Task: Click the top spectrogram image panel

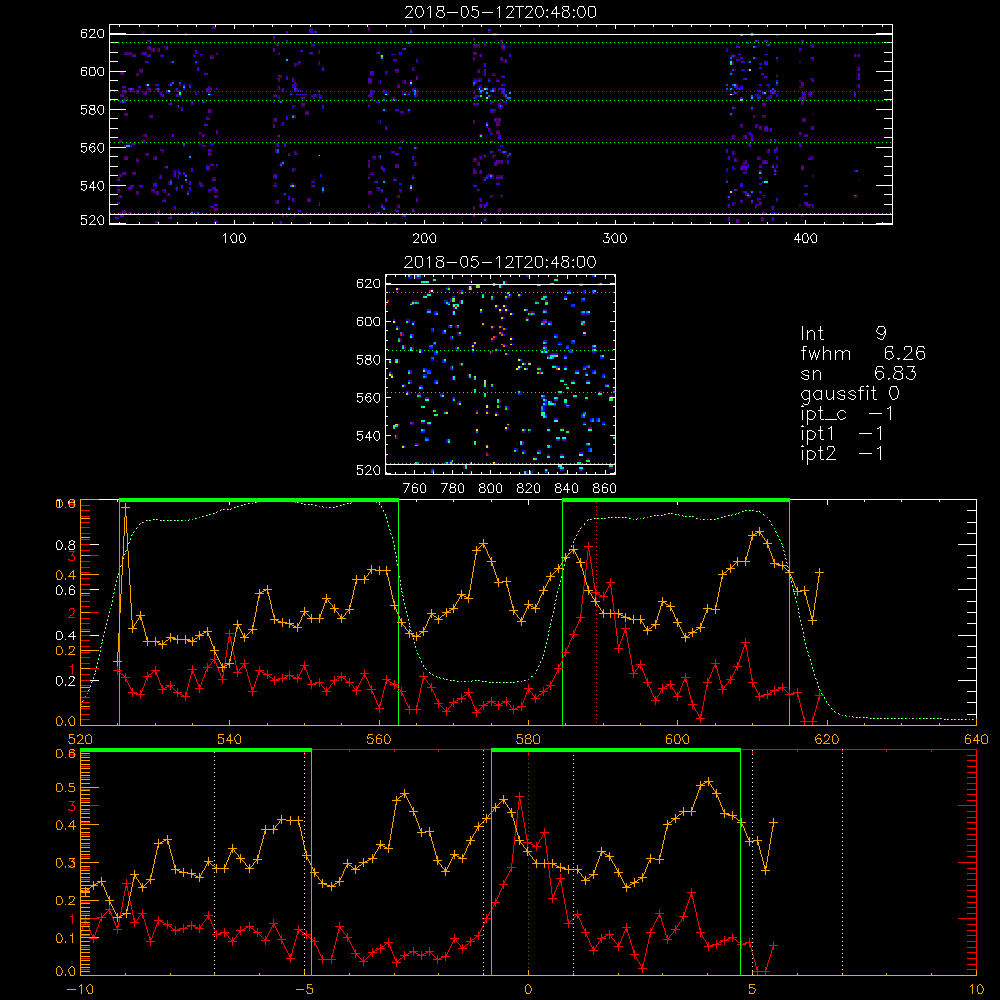Action: (x=501, y=124)
